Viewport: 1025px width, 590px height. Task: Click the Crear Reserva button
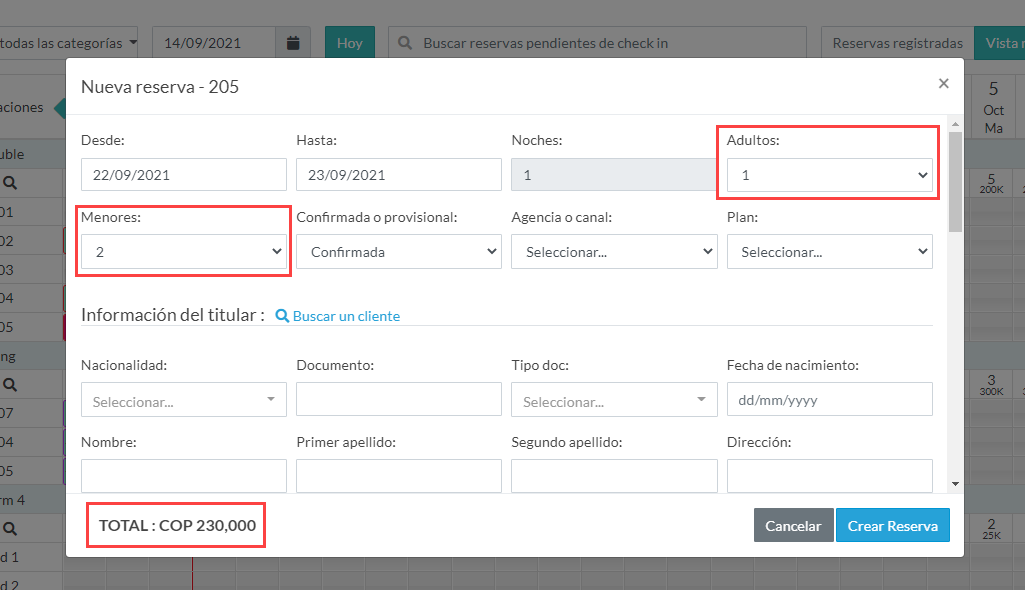pyautogui.click(x=892, y=525)
